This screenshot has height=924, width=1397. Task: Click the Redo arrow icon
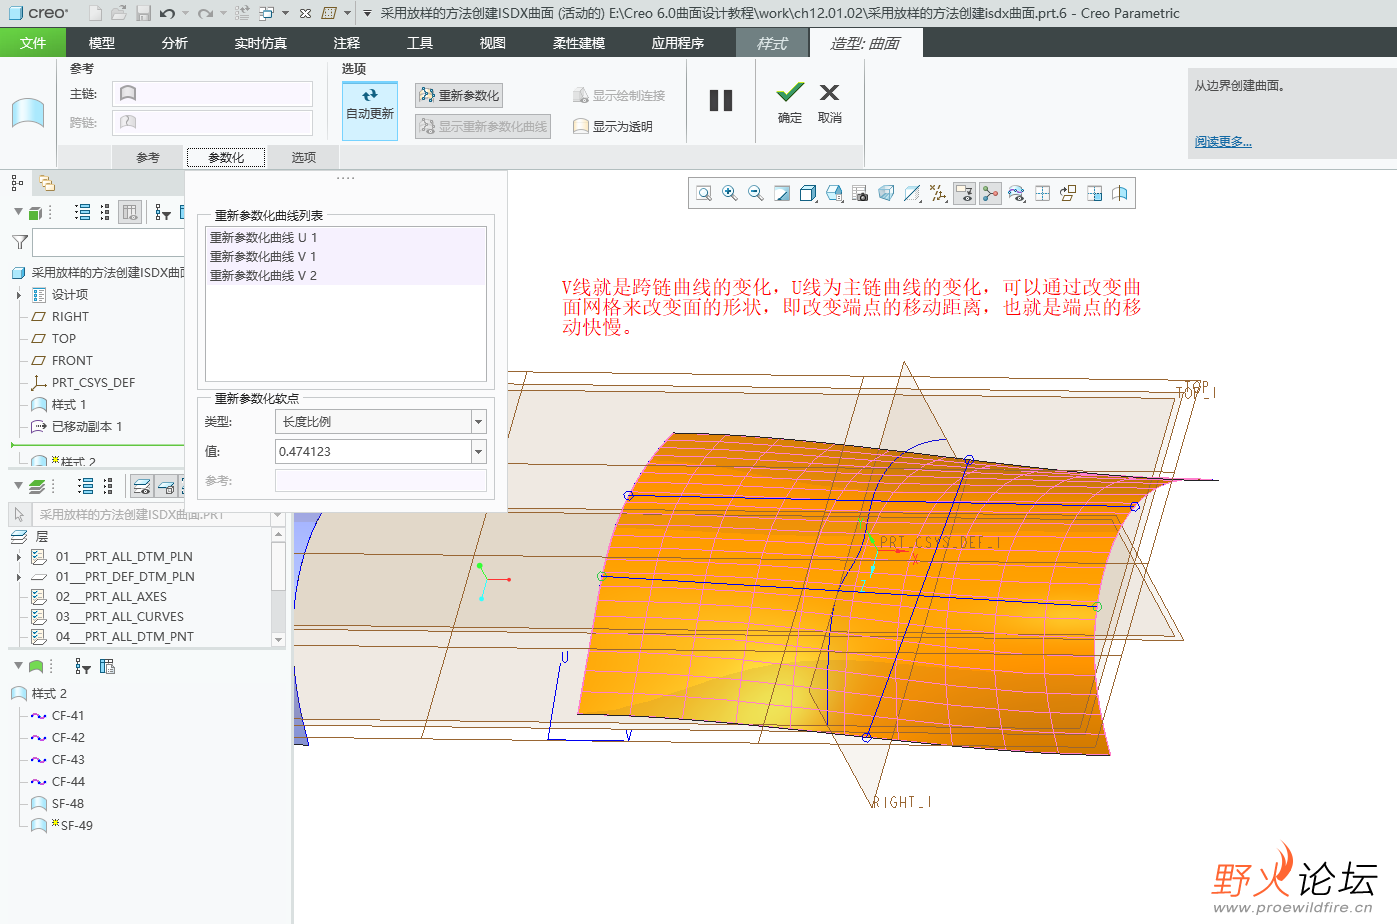205,13
